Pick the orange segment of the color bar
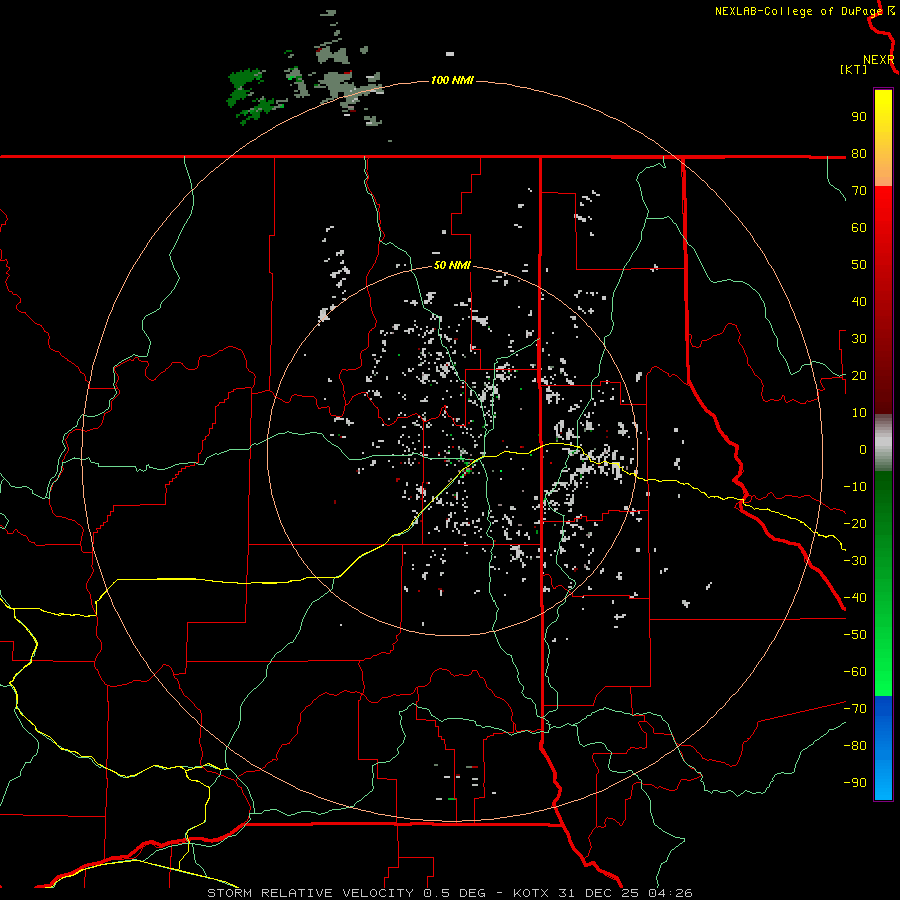Image resolution: width=900 pixels, height=900 pixels. click(883, 170)
